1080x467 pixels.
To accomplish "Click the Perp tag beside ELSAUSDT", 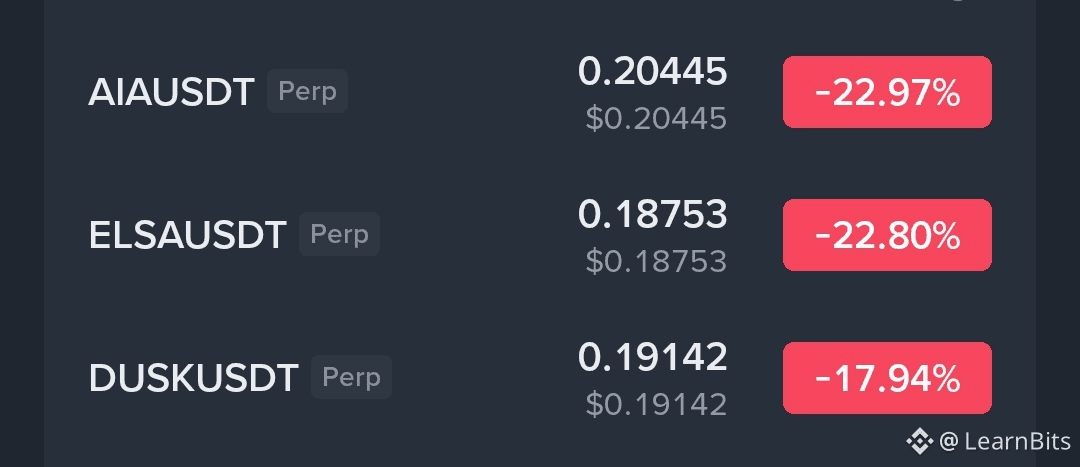I will [339, 235].
